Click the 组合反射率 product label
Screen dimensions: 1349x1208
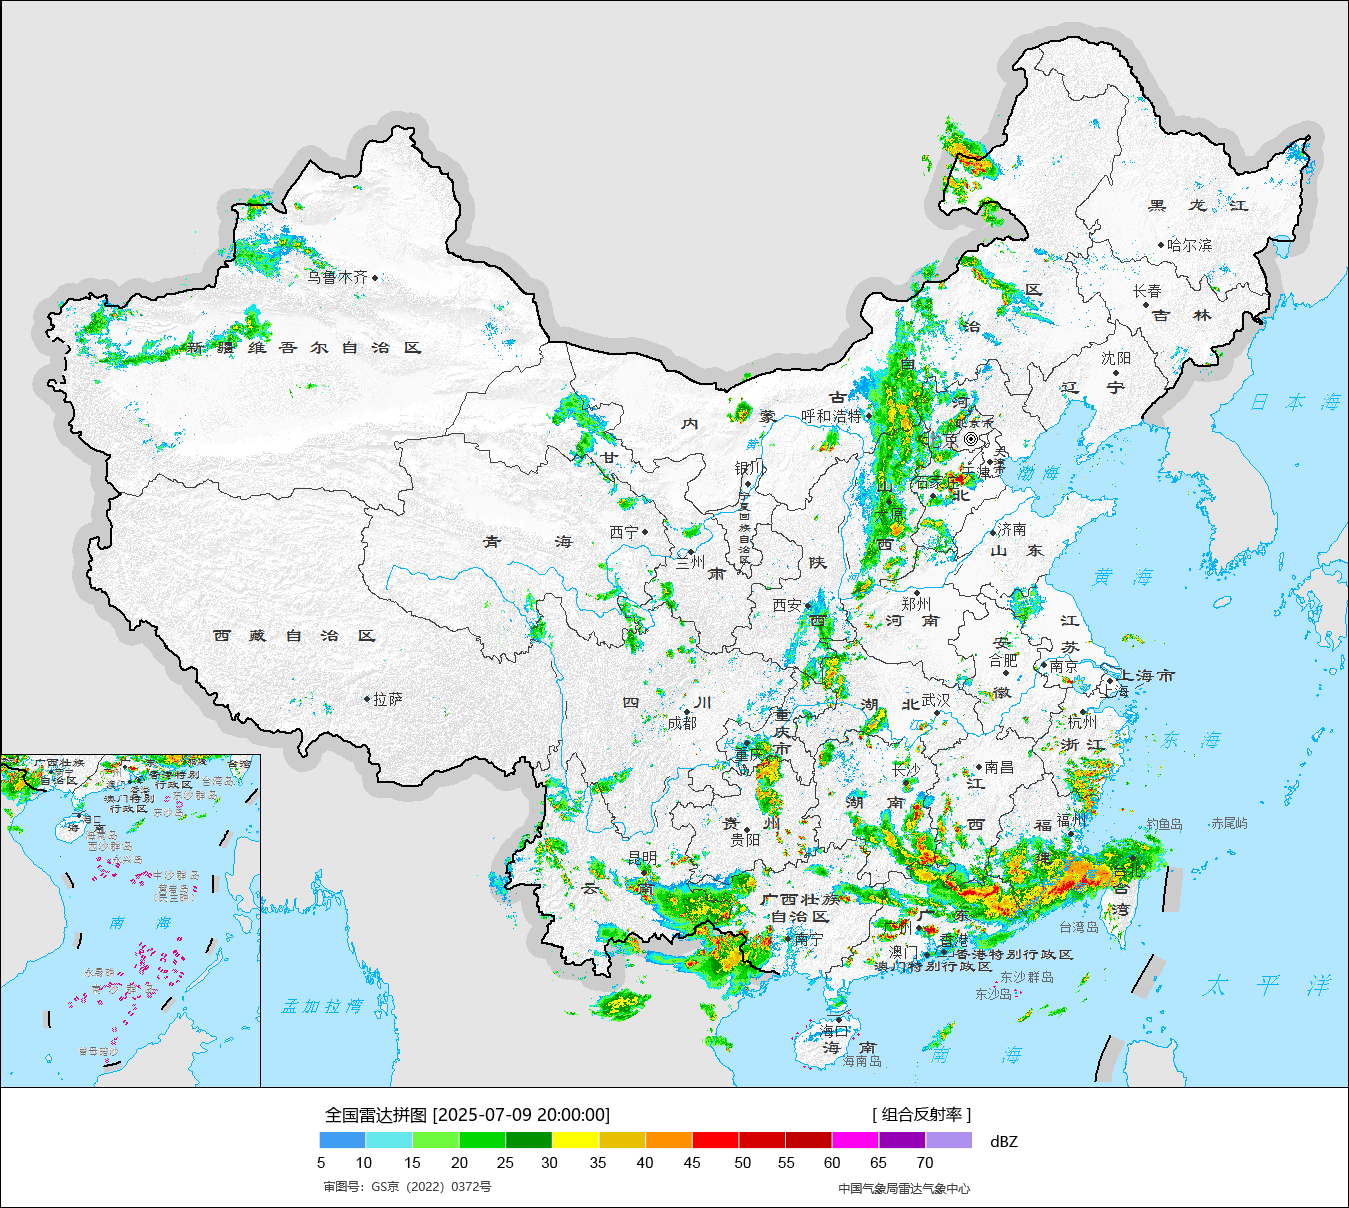pos(921,1114)
